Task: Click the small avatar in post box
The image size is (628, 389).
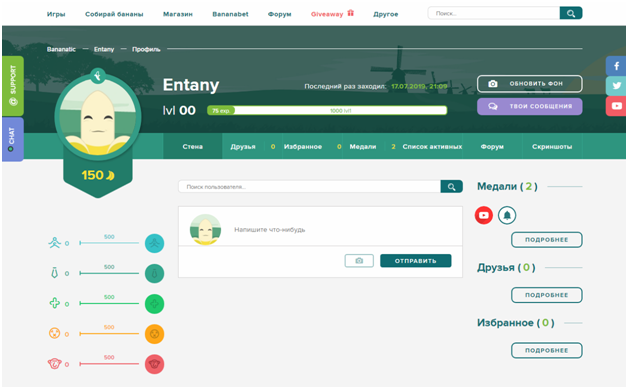Action: point(205,230)
